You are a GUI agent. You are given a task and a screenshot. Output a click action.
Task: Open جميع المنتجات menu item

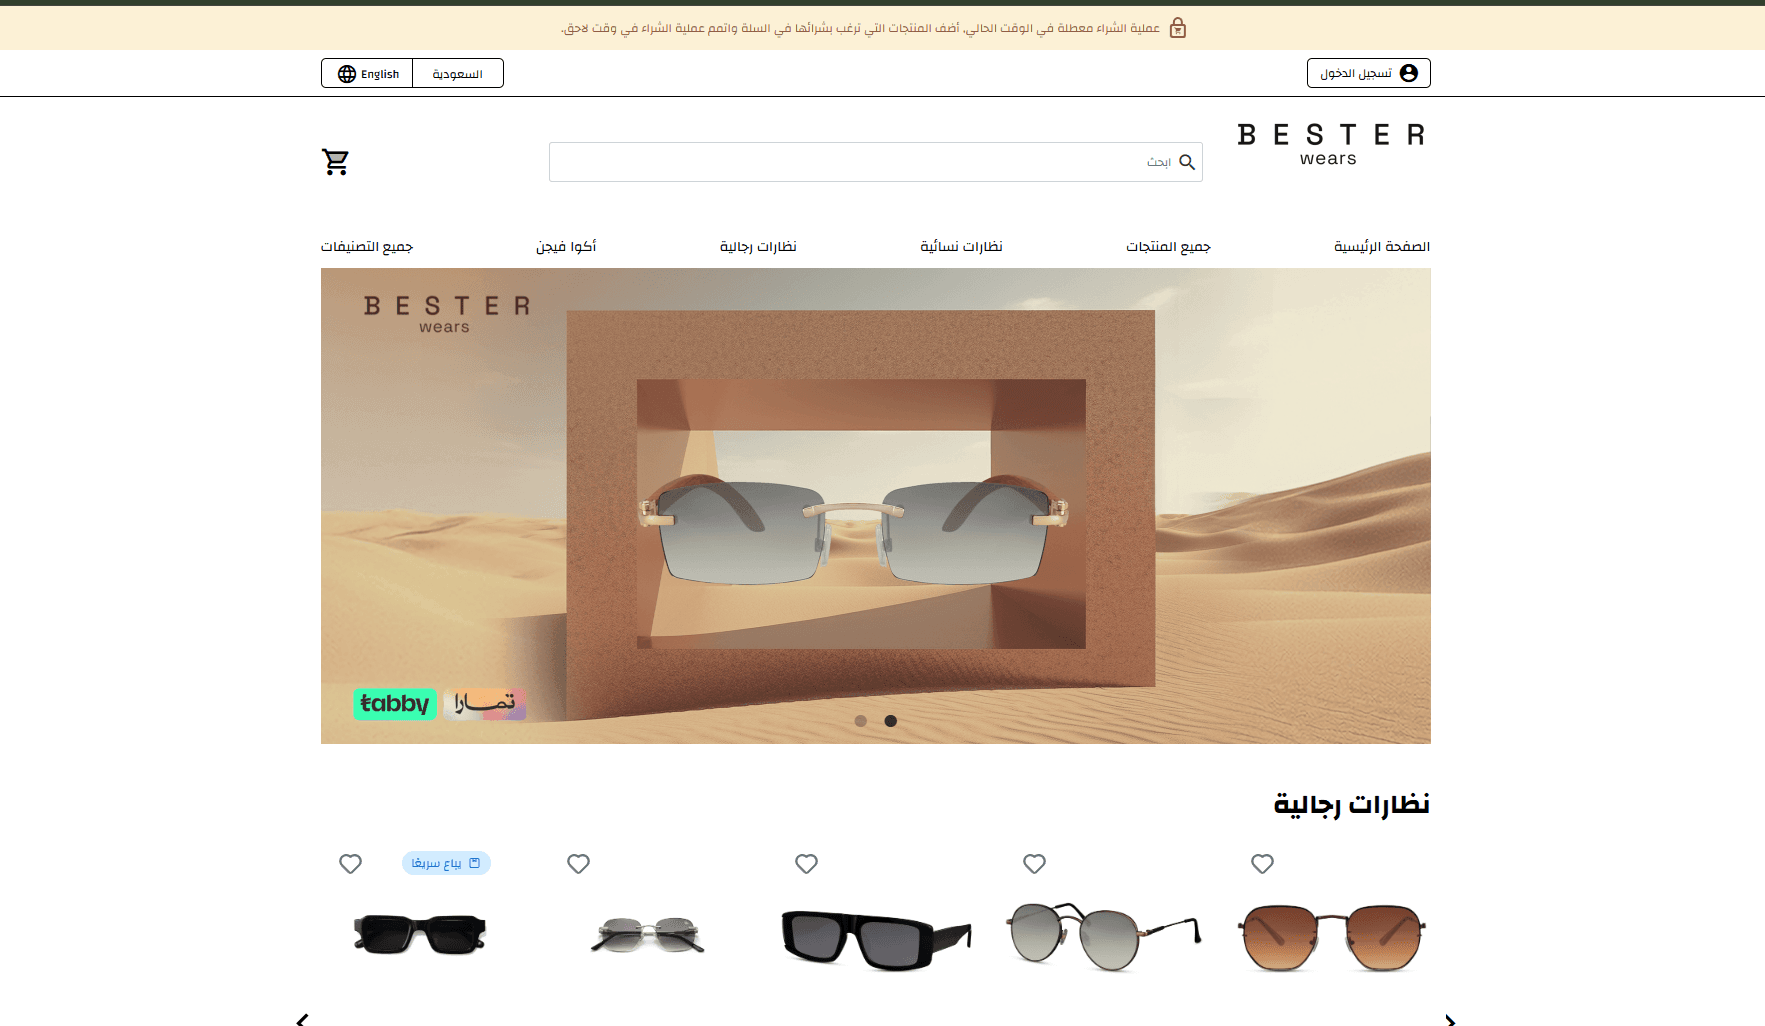[x=1168, y=246]
